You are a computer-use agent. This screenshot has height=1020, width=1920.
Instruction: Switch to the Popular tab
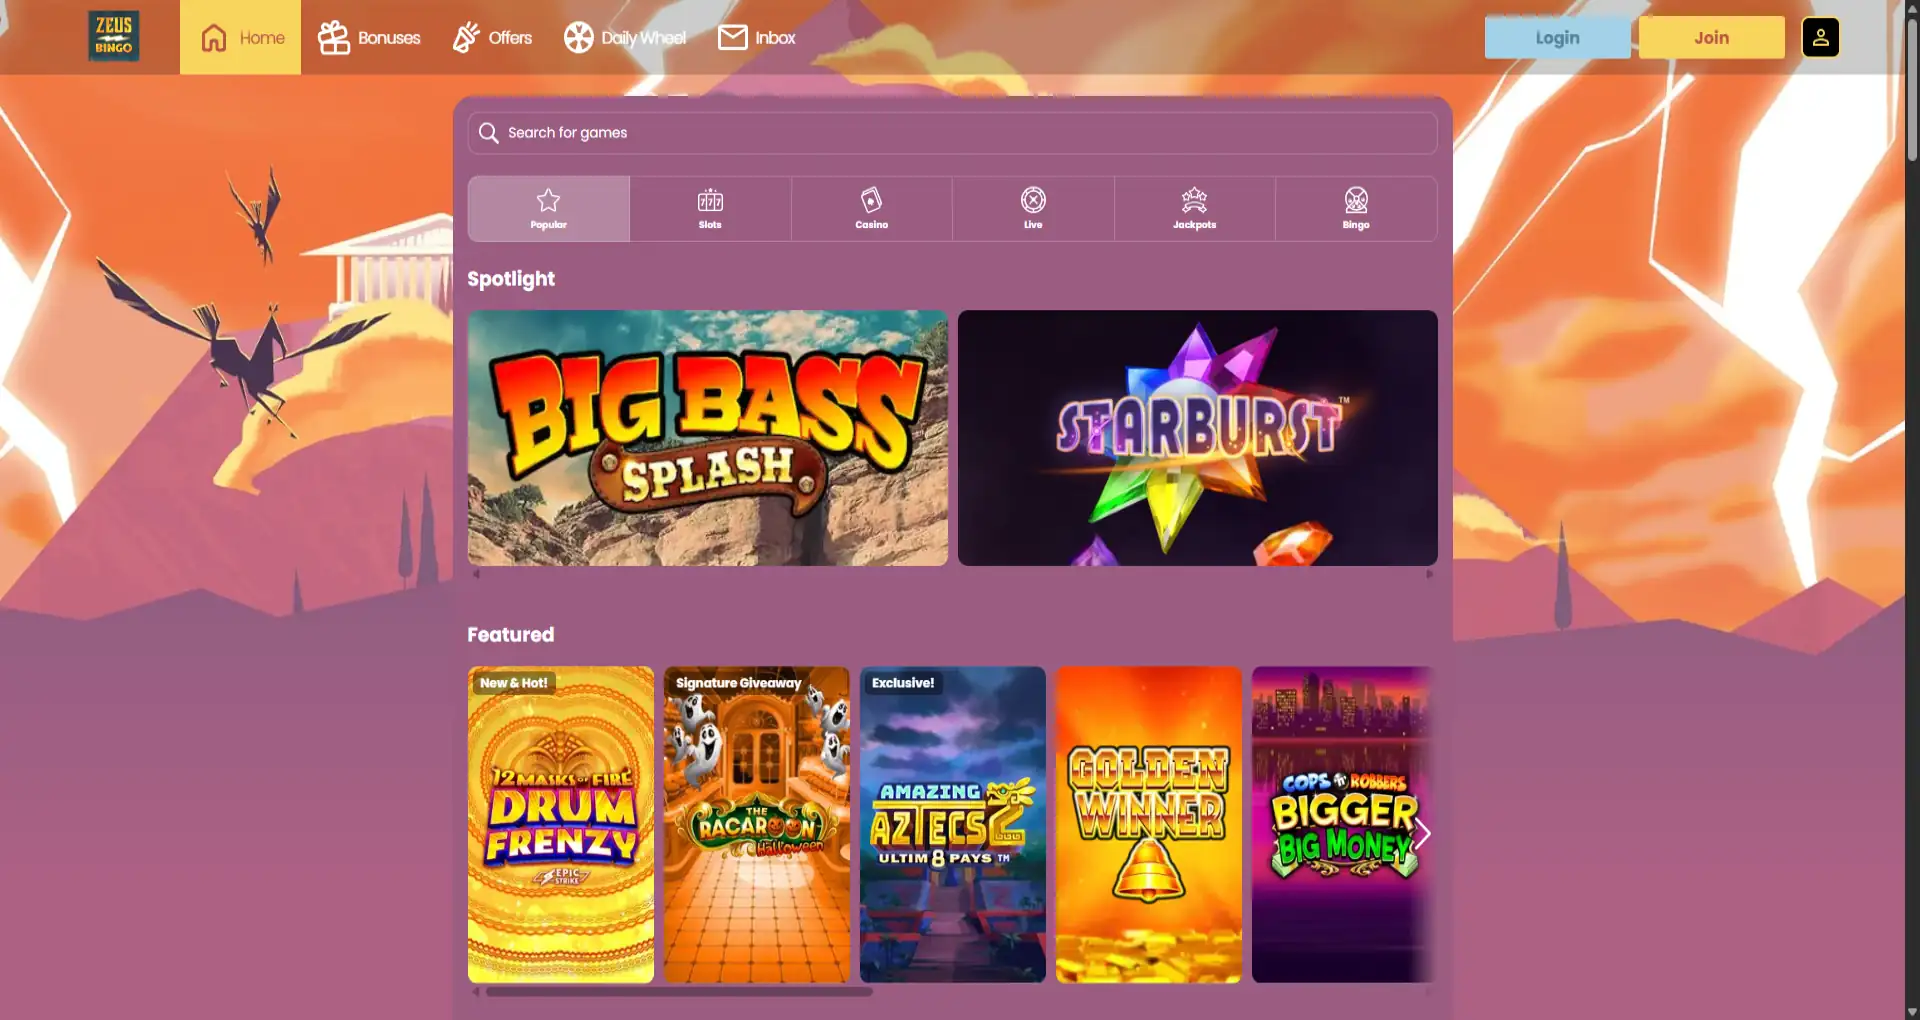(x=548, y=208)
